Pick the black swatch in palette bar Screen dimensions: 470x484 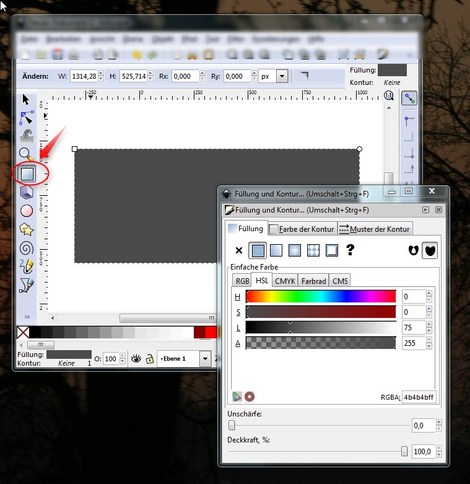35,332
